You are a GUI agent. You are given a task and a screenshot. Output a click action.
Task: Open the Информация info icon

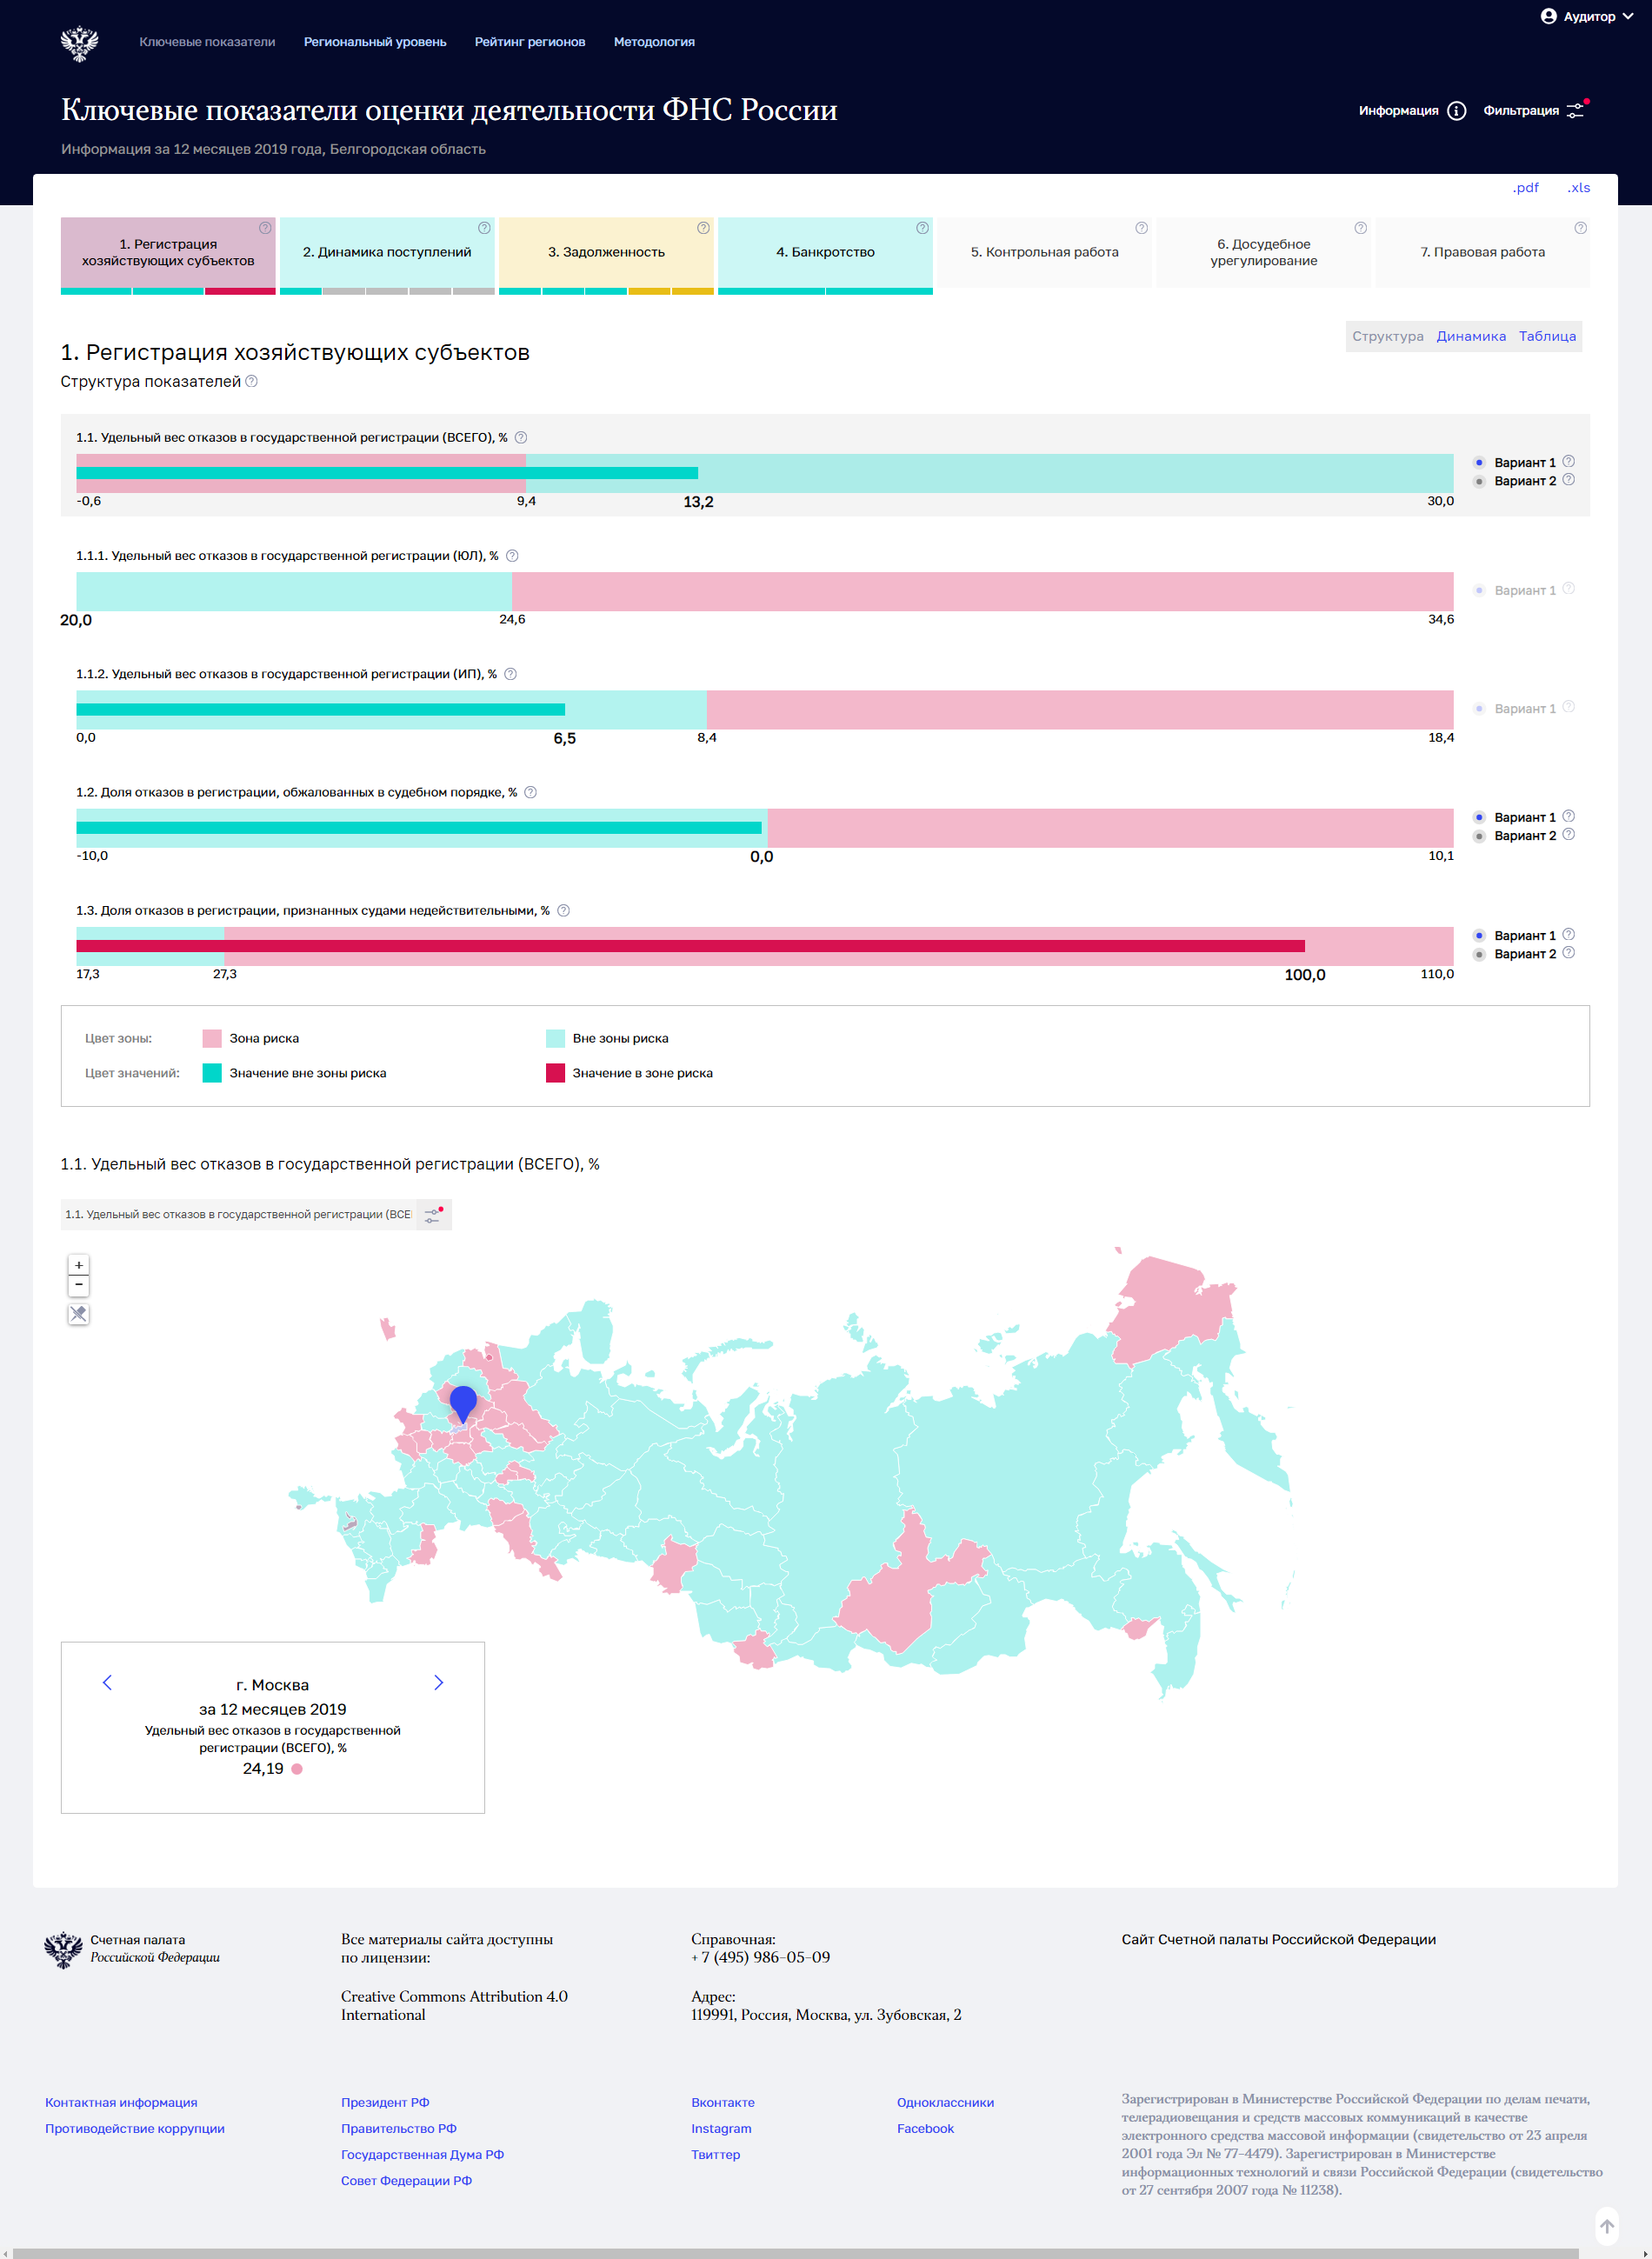click(1457, 111)
